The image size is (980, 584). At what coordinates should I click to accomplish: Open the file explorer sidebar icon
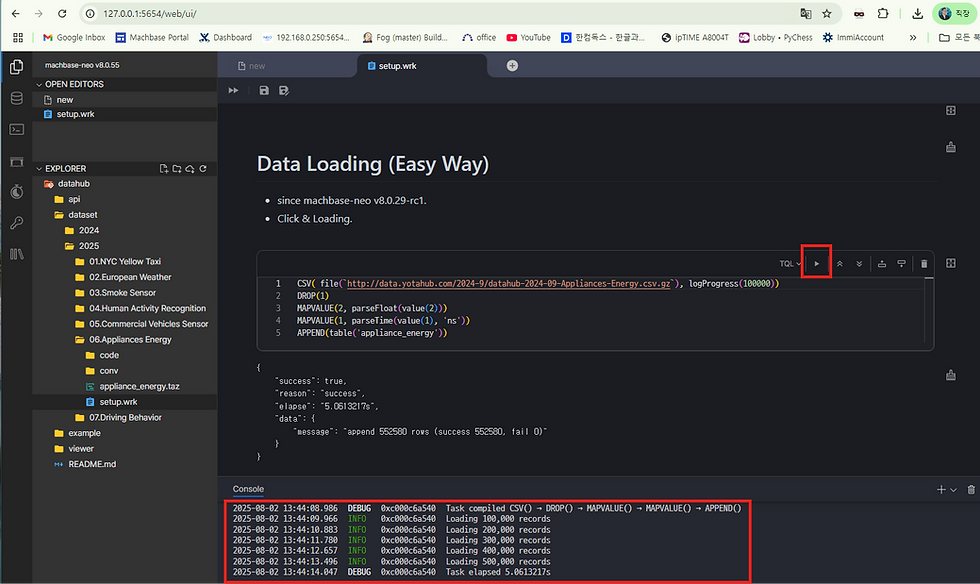[x=17, y=67]
